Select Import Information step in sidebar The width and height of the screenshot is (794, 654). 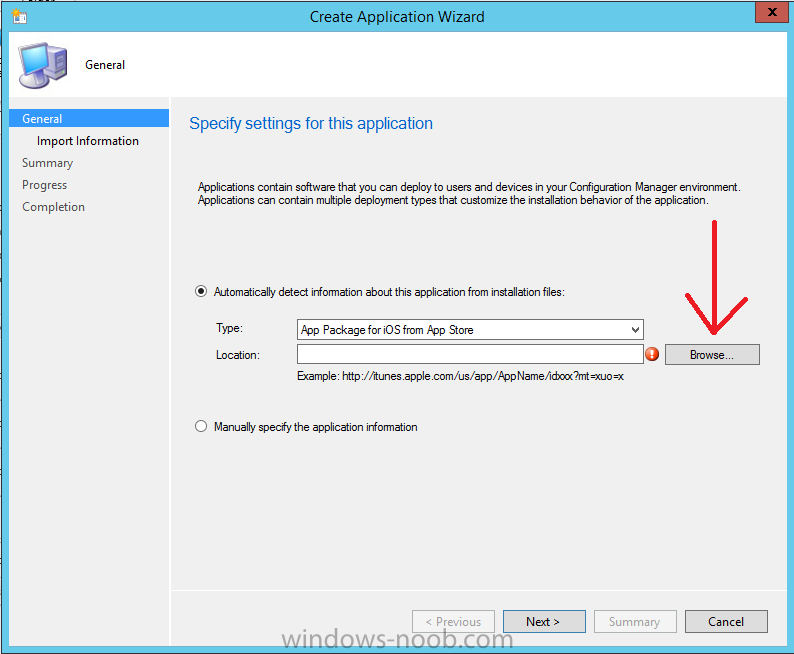coord(88,141)
